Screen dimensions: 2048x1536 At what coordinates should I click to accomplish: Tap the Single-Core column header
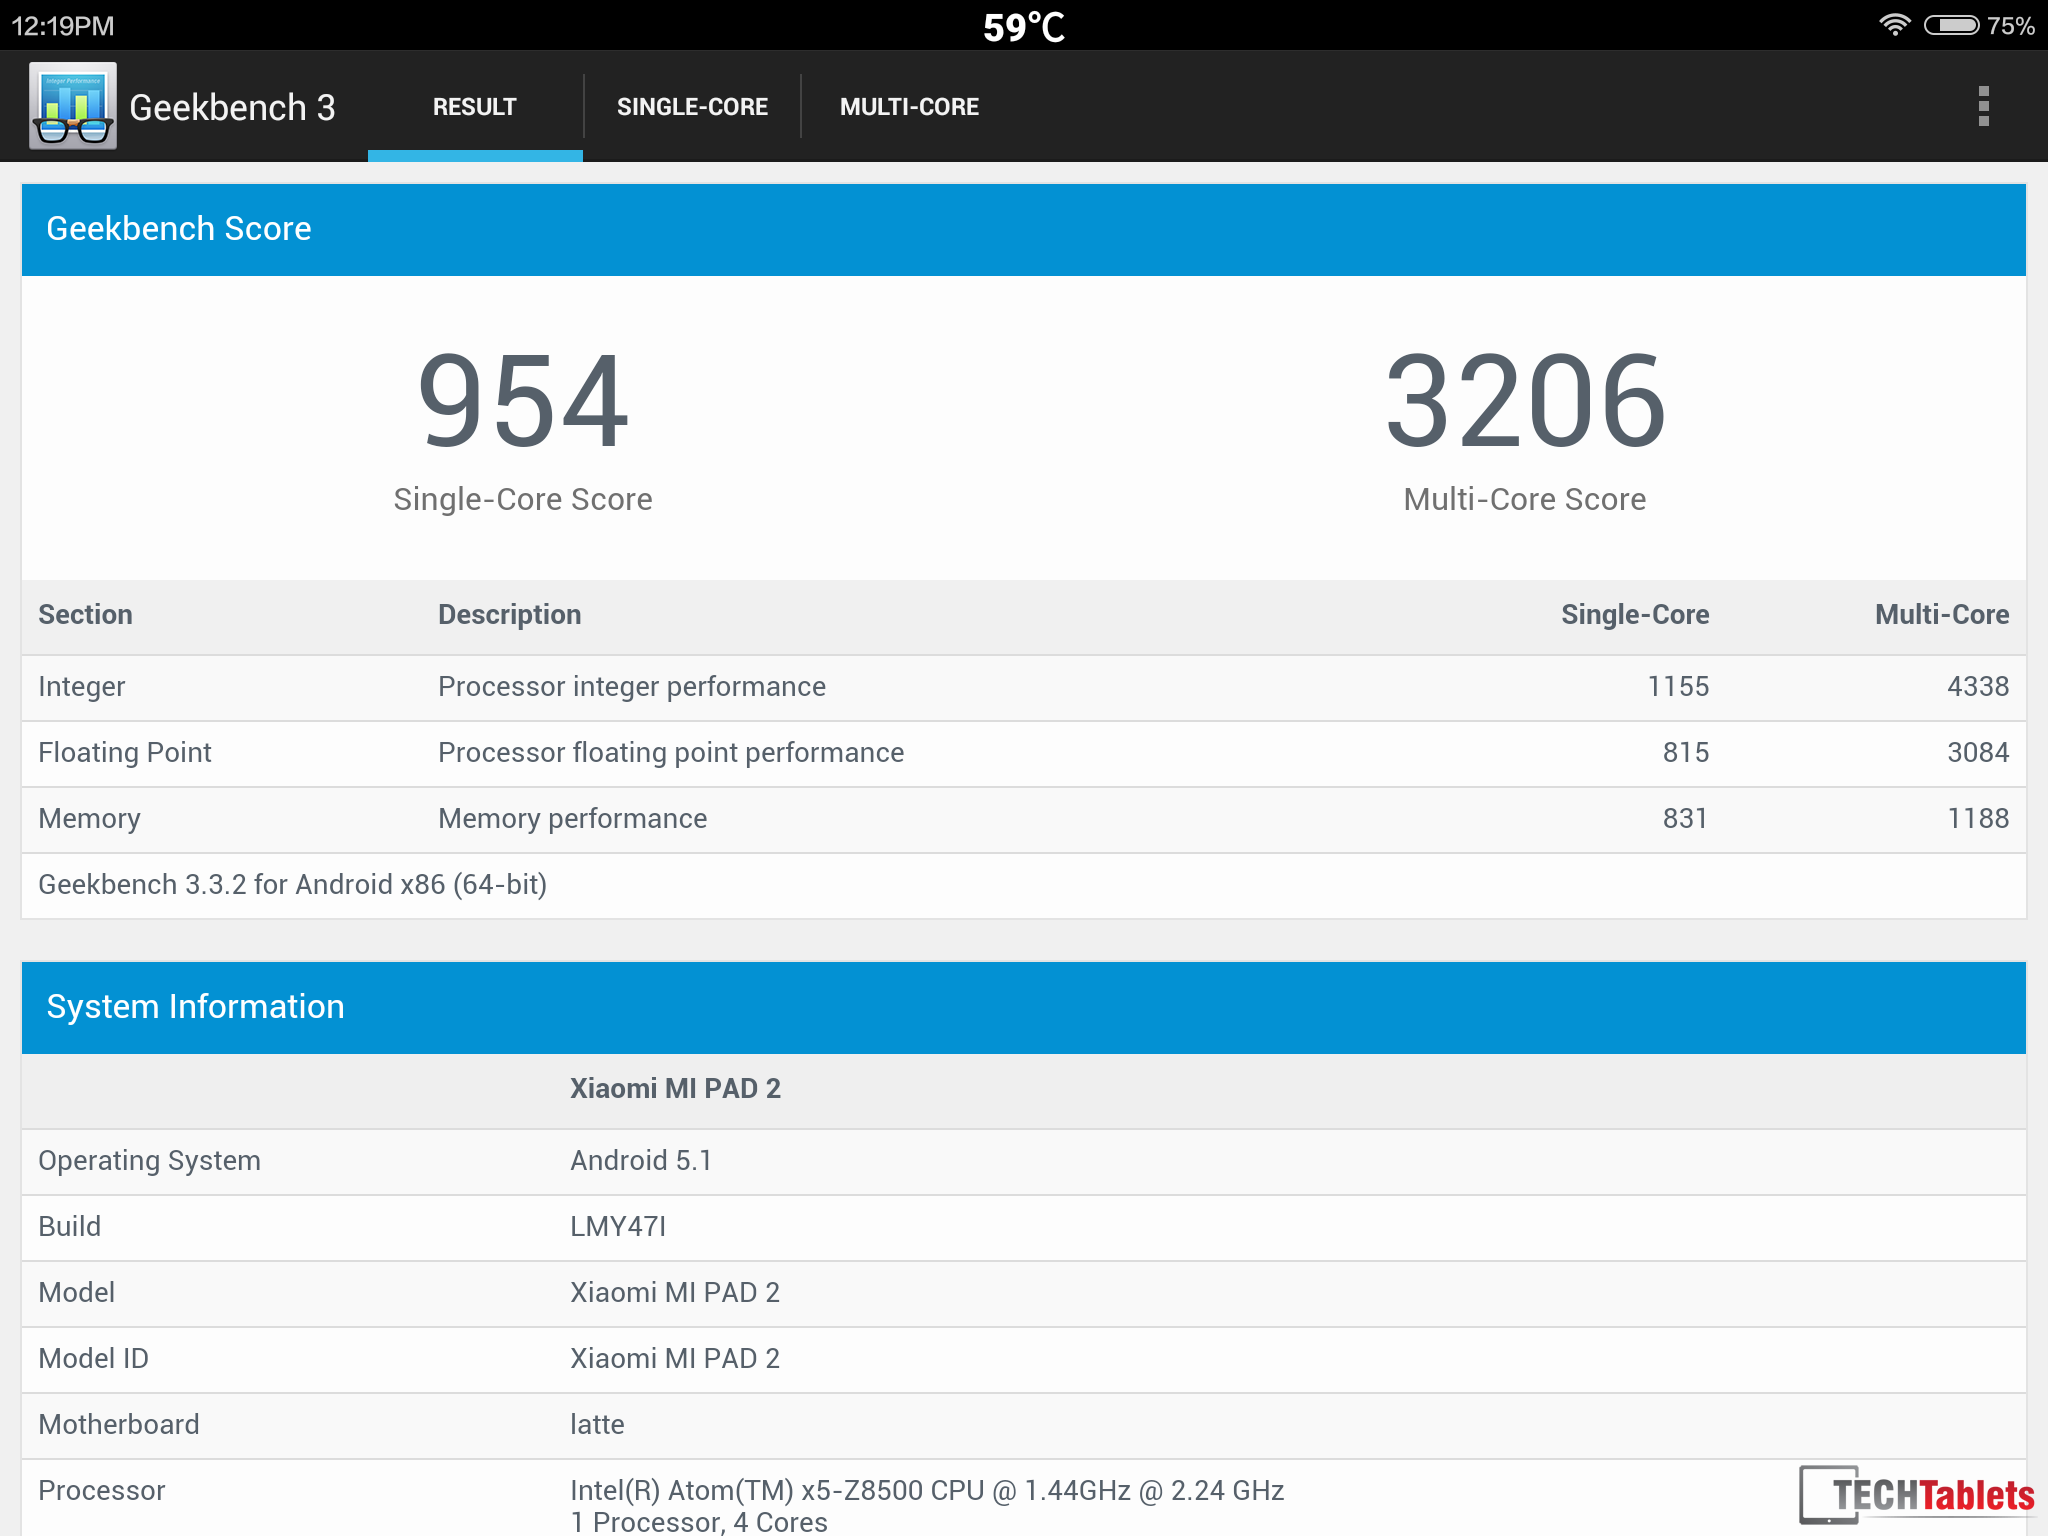[x=1635, y=615]
